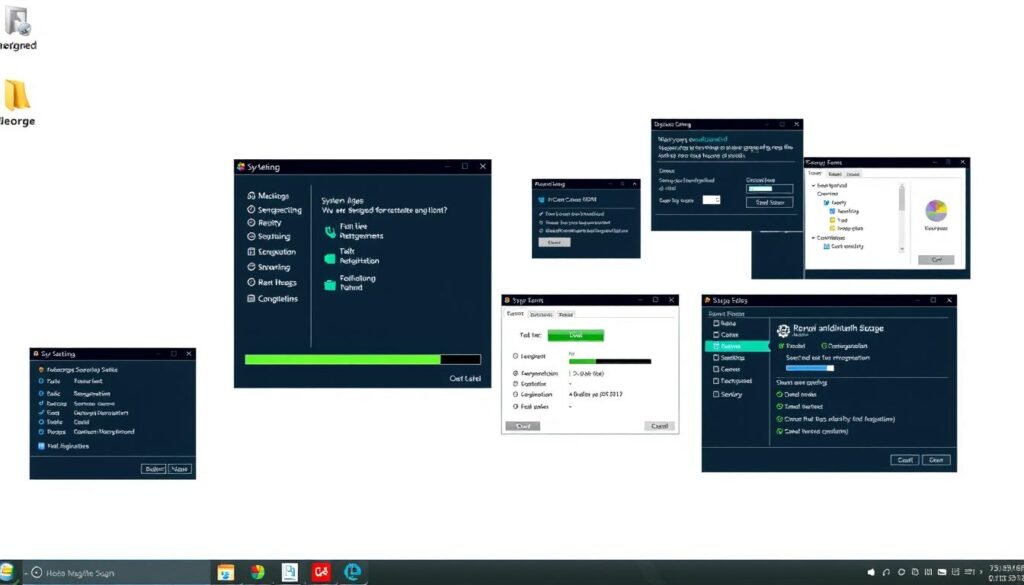Click the gray button in the small dark dialog
This screenshot has height=585, width=1024.
pos(554,242)
